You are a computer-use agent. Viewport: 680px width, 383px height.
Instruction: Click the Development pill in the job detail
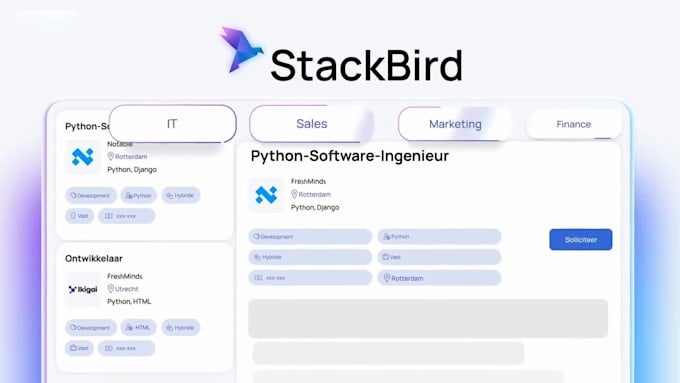click(x=310, y=236)
